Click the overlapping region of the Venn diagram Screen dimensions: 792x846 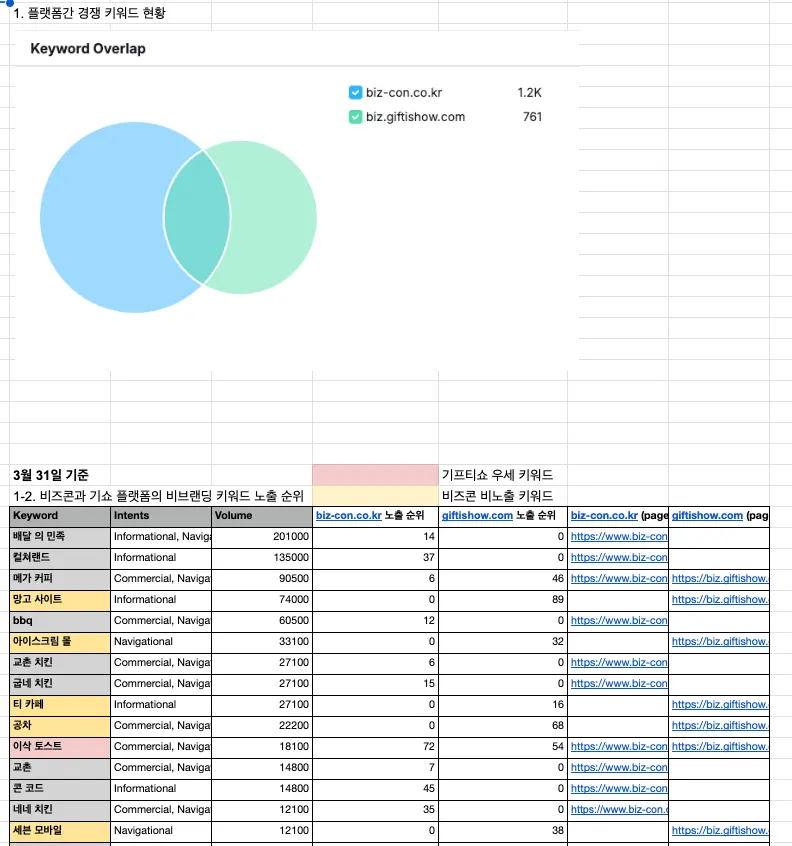(197, 217)
